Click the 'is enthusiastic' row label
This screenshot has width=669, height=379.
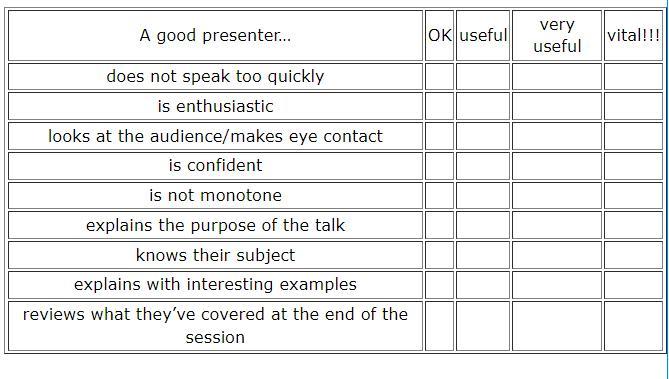tap(215, 106)
